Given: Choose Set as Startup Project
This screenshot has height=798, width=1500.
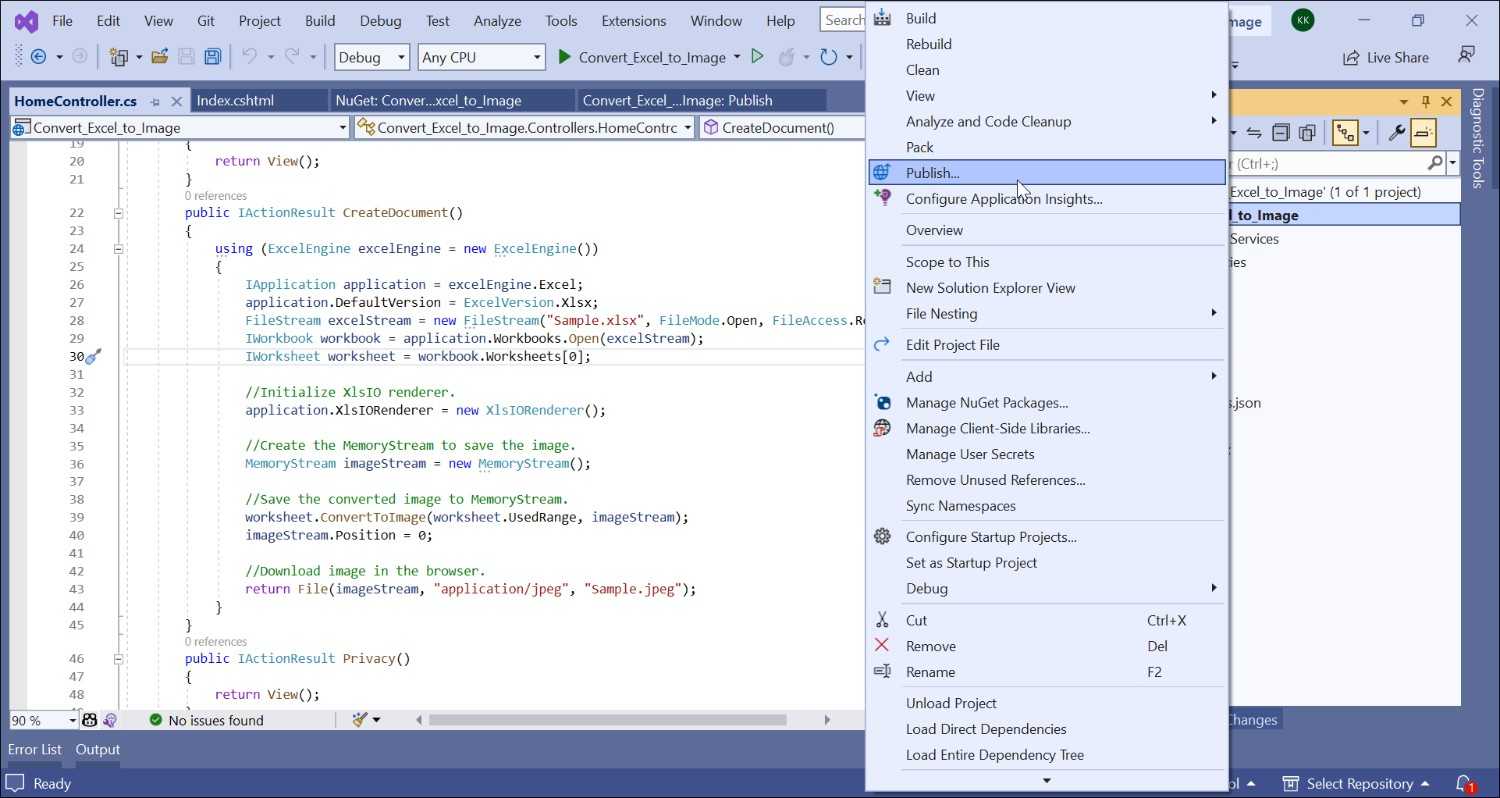Looking at the screenshot, I should pyautogui.click(x=1046, y=562).
